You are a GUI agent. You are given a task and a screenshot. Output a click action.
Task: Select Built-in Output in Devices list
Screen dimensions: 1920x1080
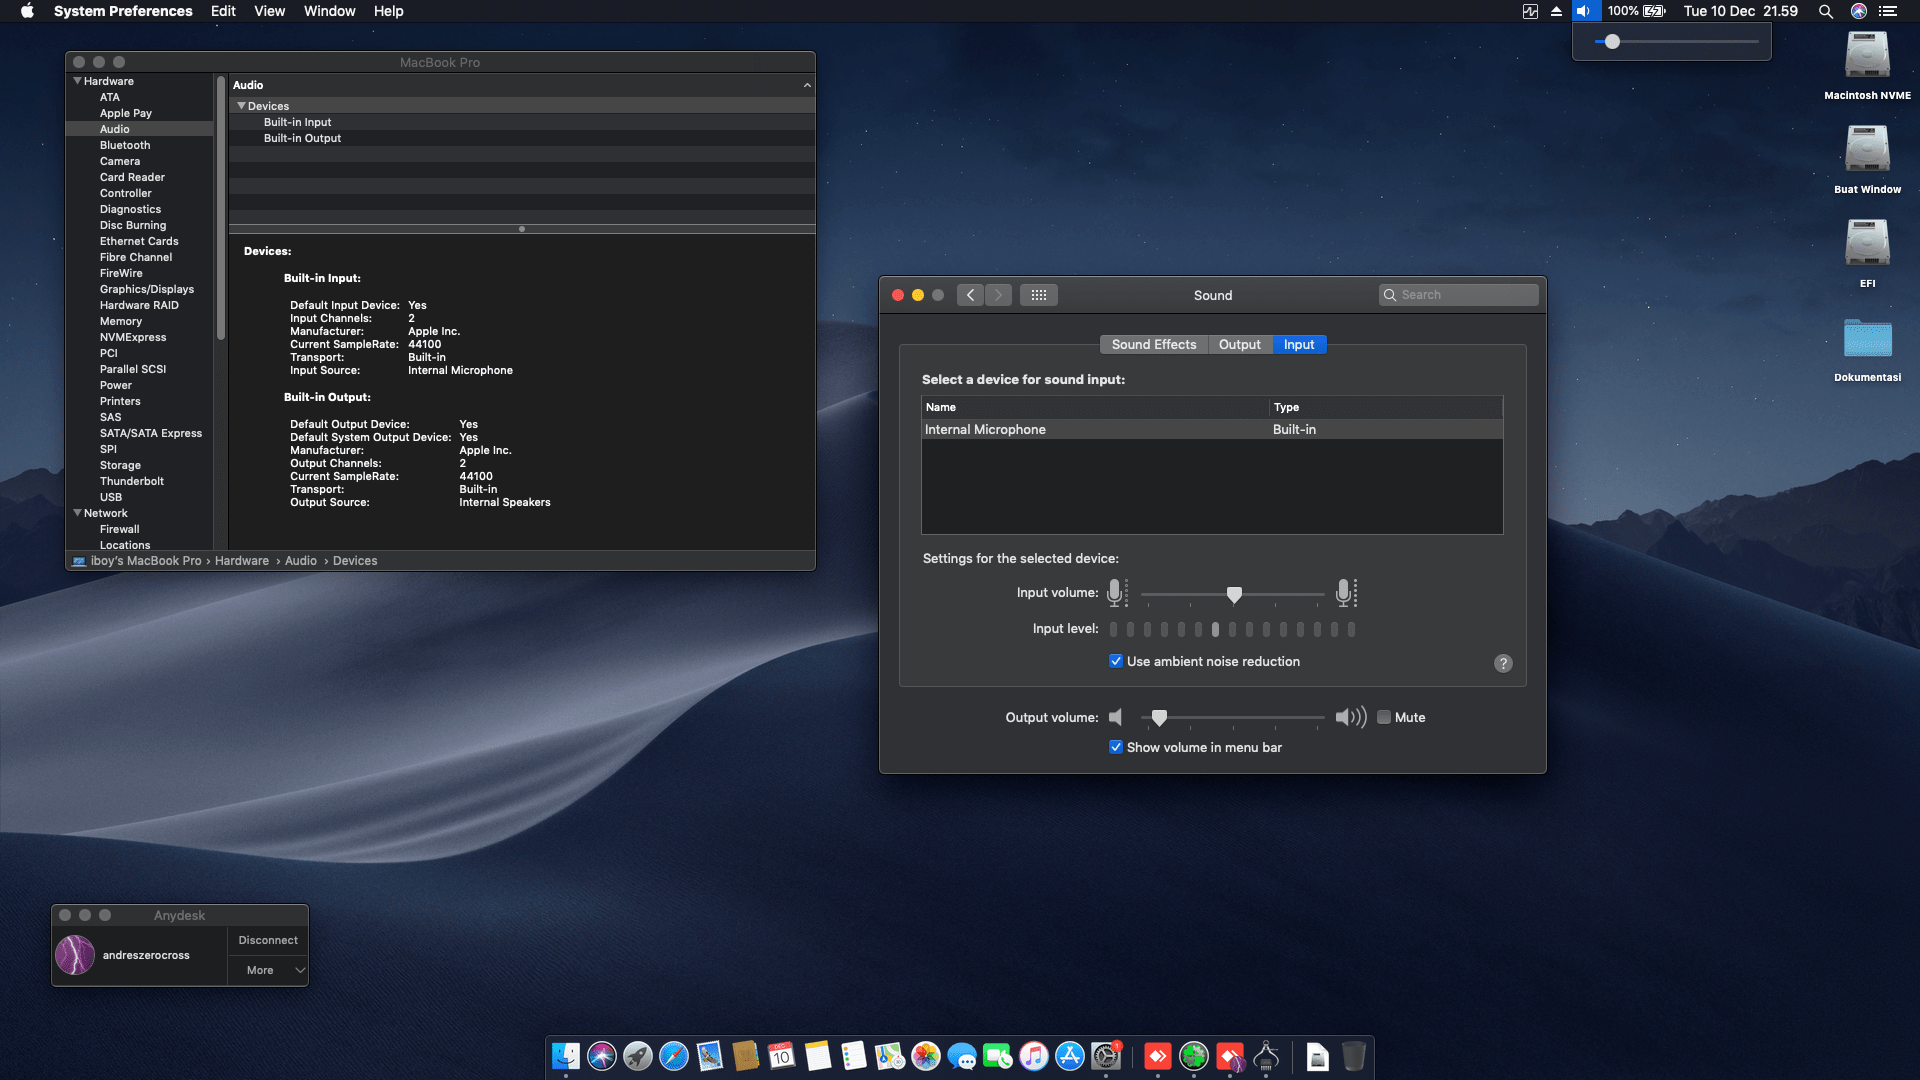(302, 138)
